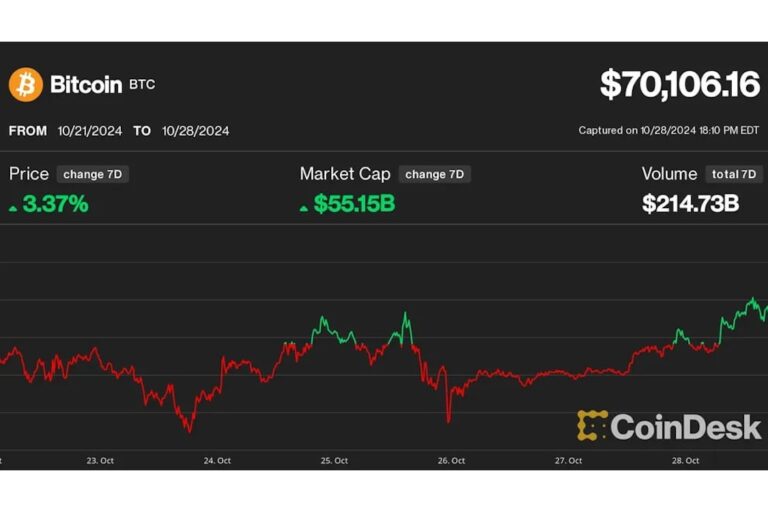Select the FROM date 10/21/2024
Viewport: 768px width, 512px height.
[x=89, y=131]
